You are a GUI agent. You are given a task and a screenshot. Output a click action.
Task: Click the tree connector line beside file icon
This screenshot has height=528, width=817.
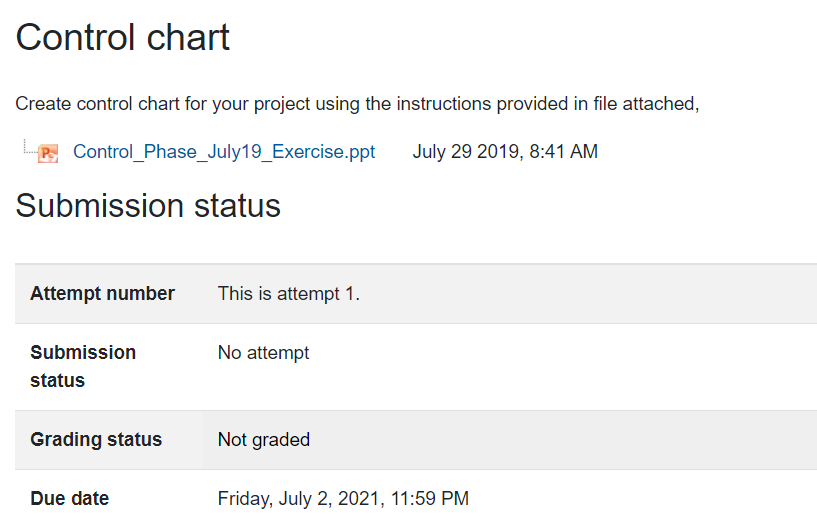pyautogui.click(x=29, y=147)
